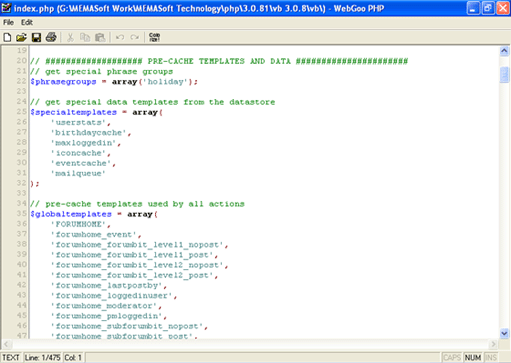Open the Edit menu
Viewport: 511px width, 363px height.
click(27, 22)
